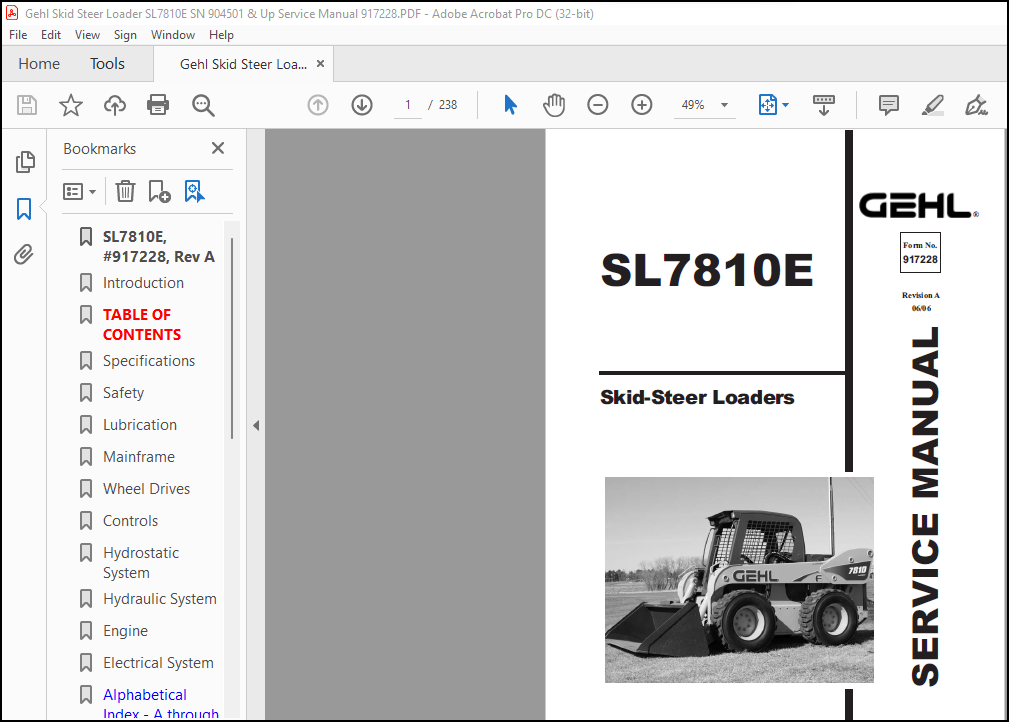This screenshot has height=722, width=1009.
Task: Add a comment sticky note
Action: coord(889,105)
